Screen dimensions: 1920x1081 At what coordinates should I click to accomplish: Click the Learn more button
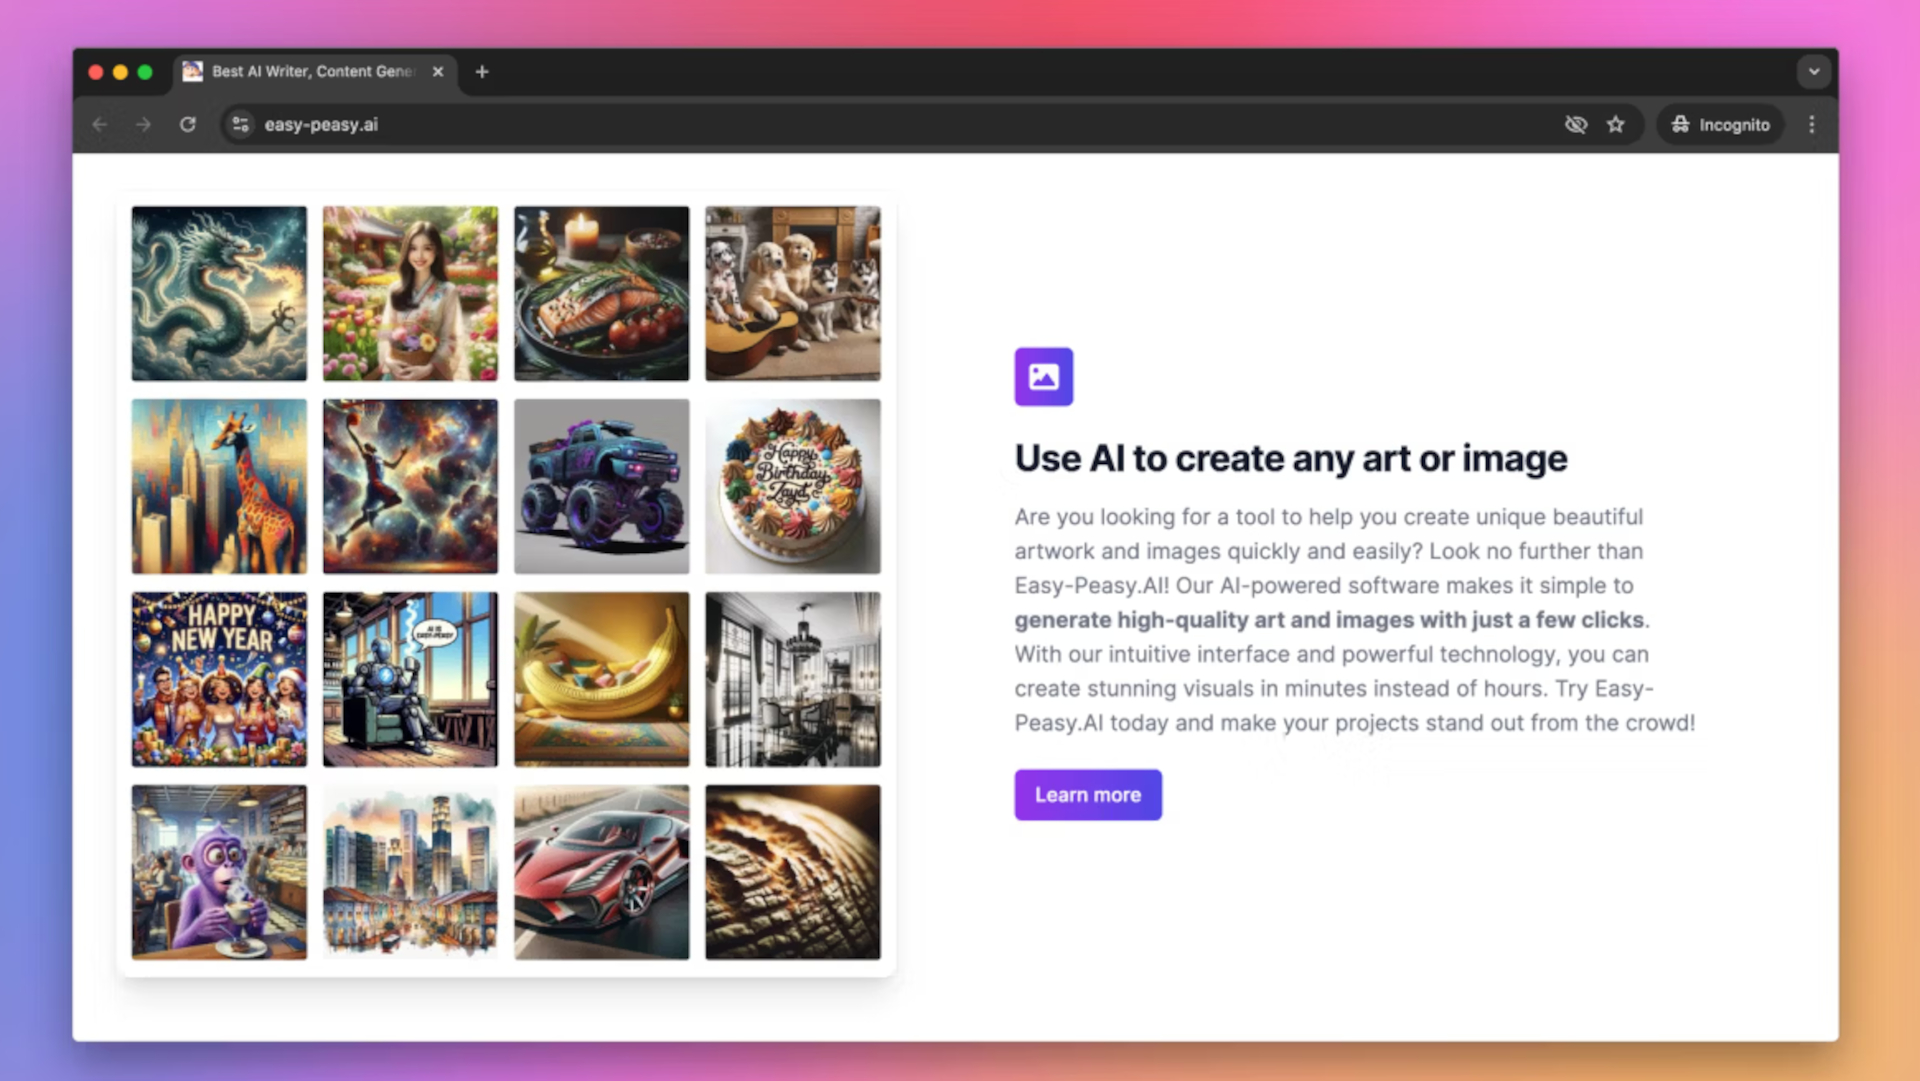coord(1087,795)
